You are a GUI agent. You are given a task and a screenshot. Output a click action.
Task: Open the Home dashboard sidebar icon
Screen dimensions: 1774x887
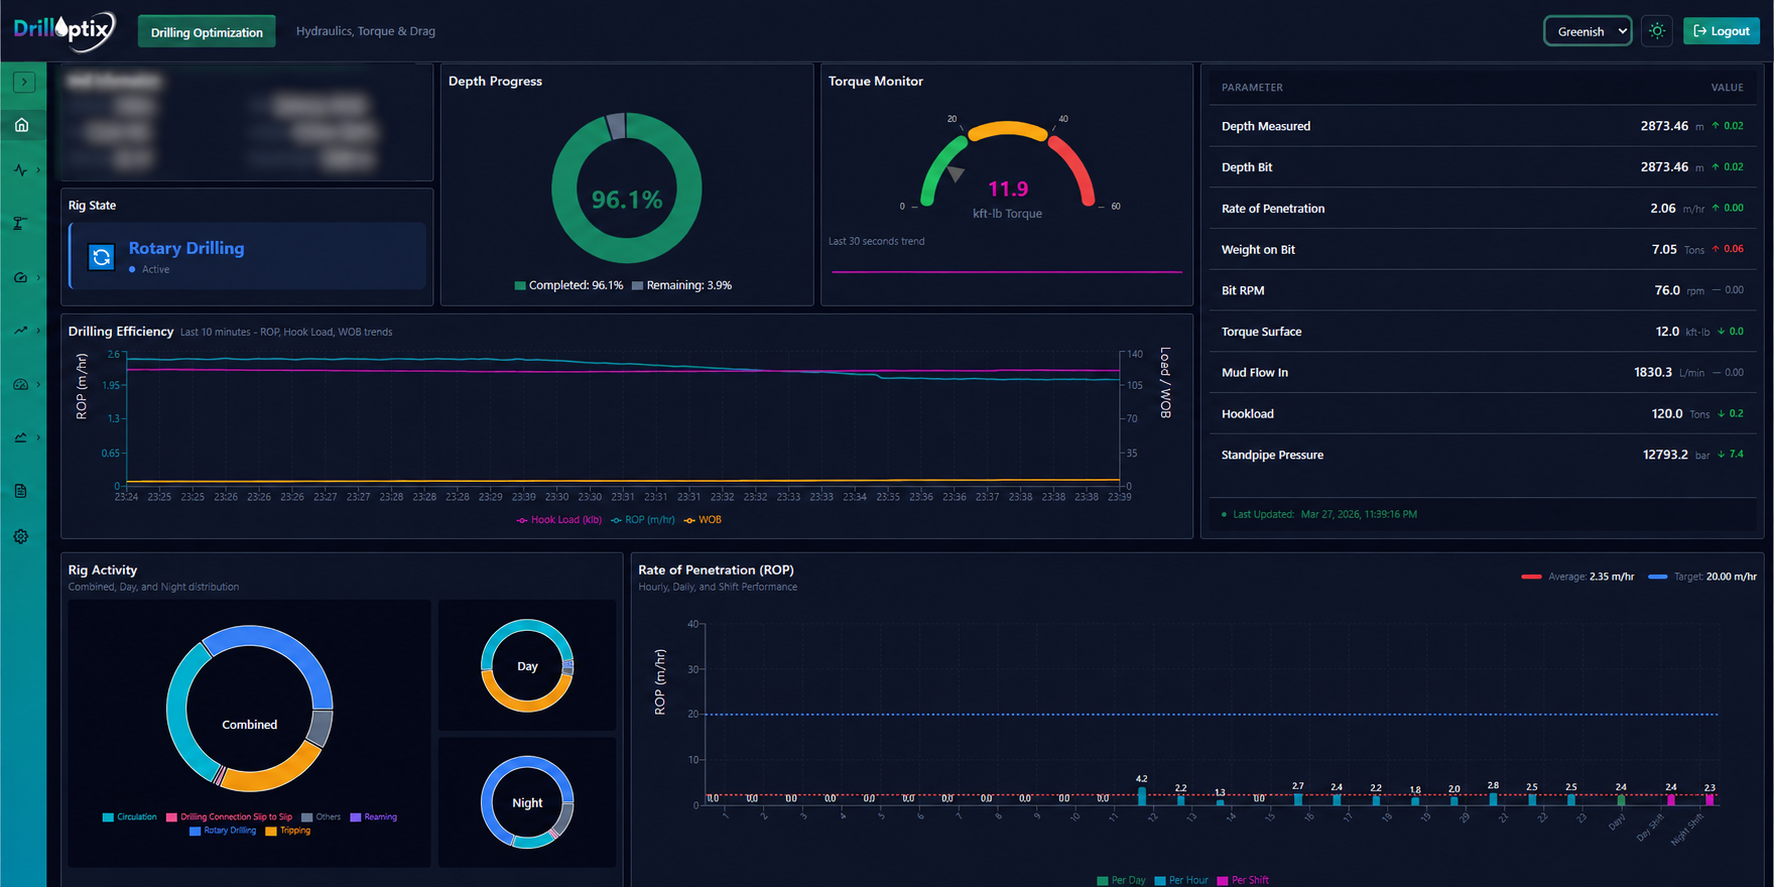click(22, 125)
